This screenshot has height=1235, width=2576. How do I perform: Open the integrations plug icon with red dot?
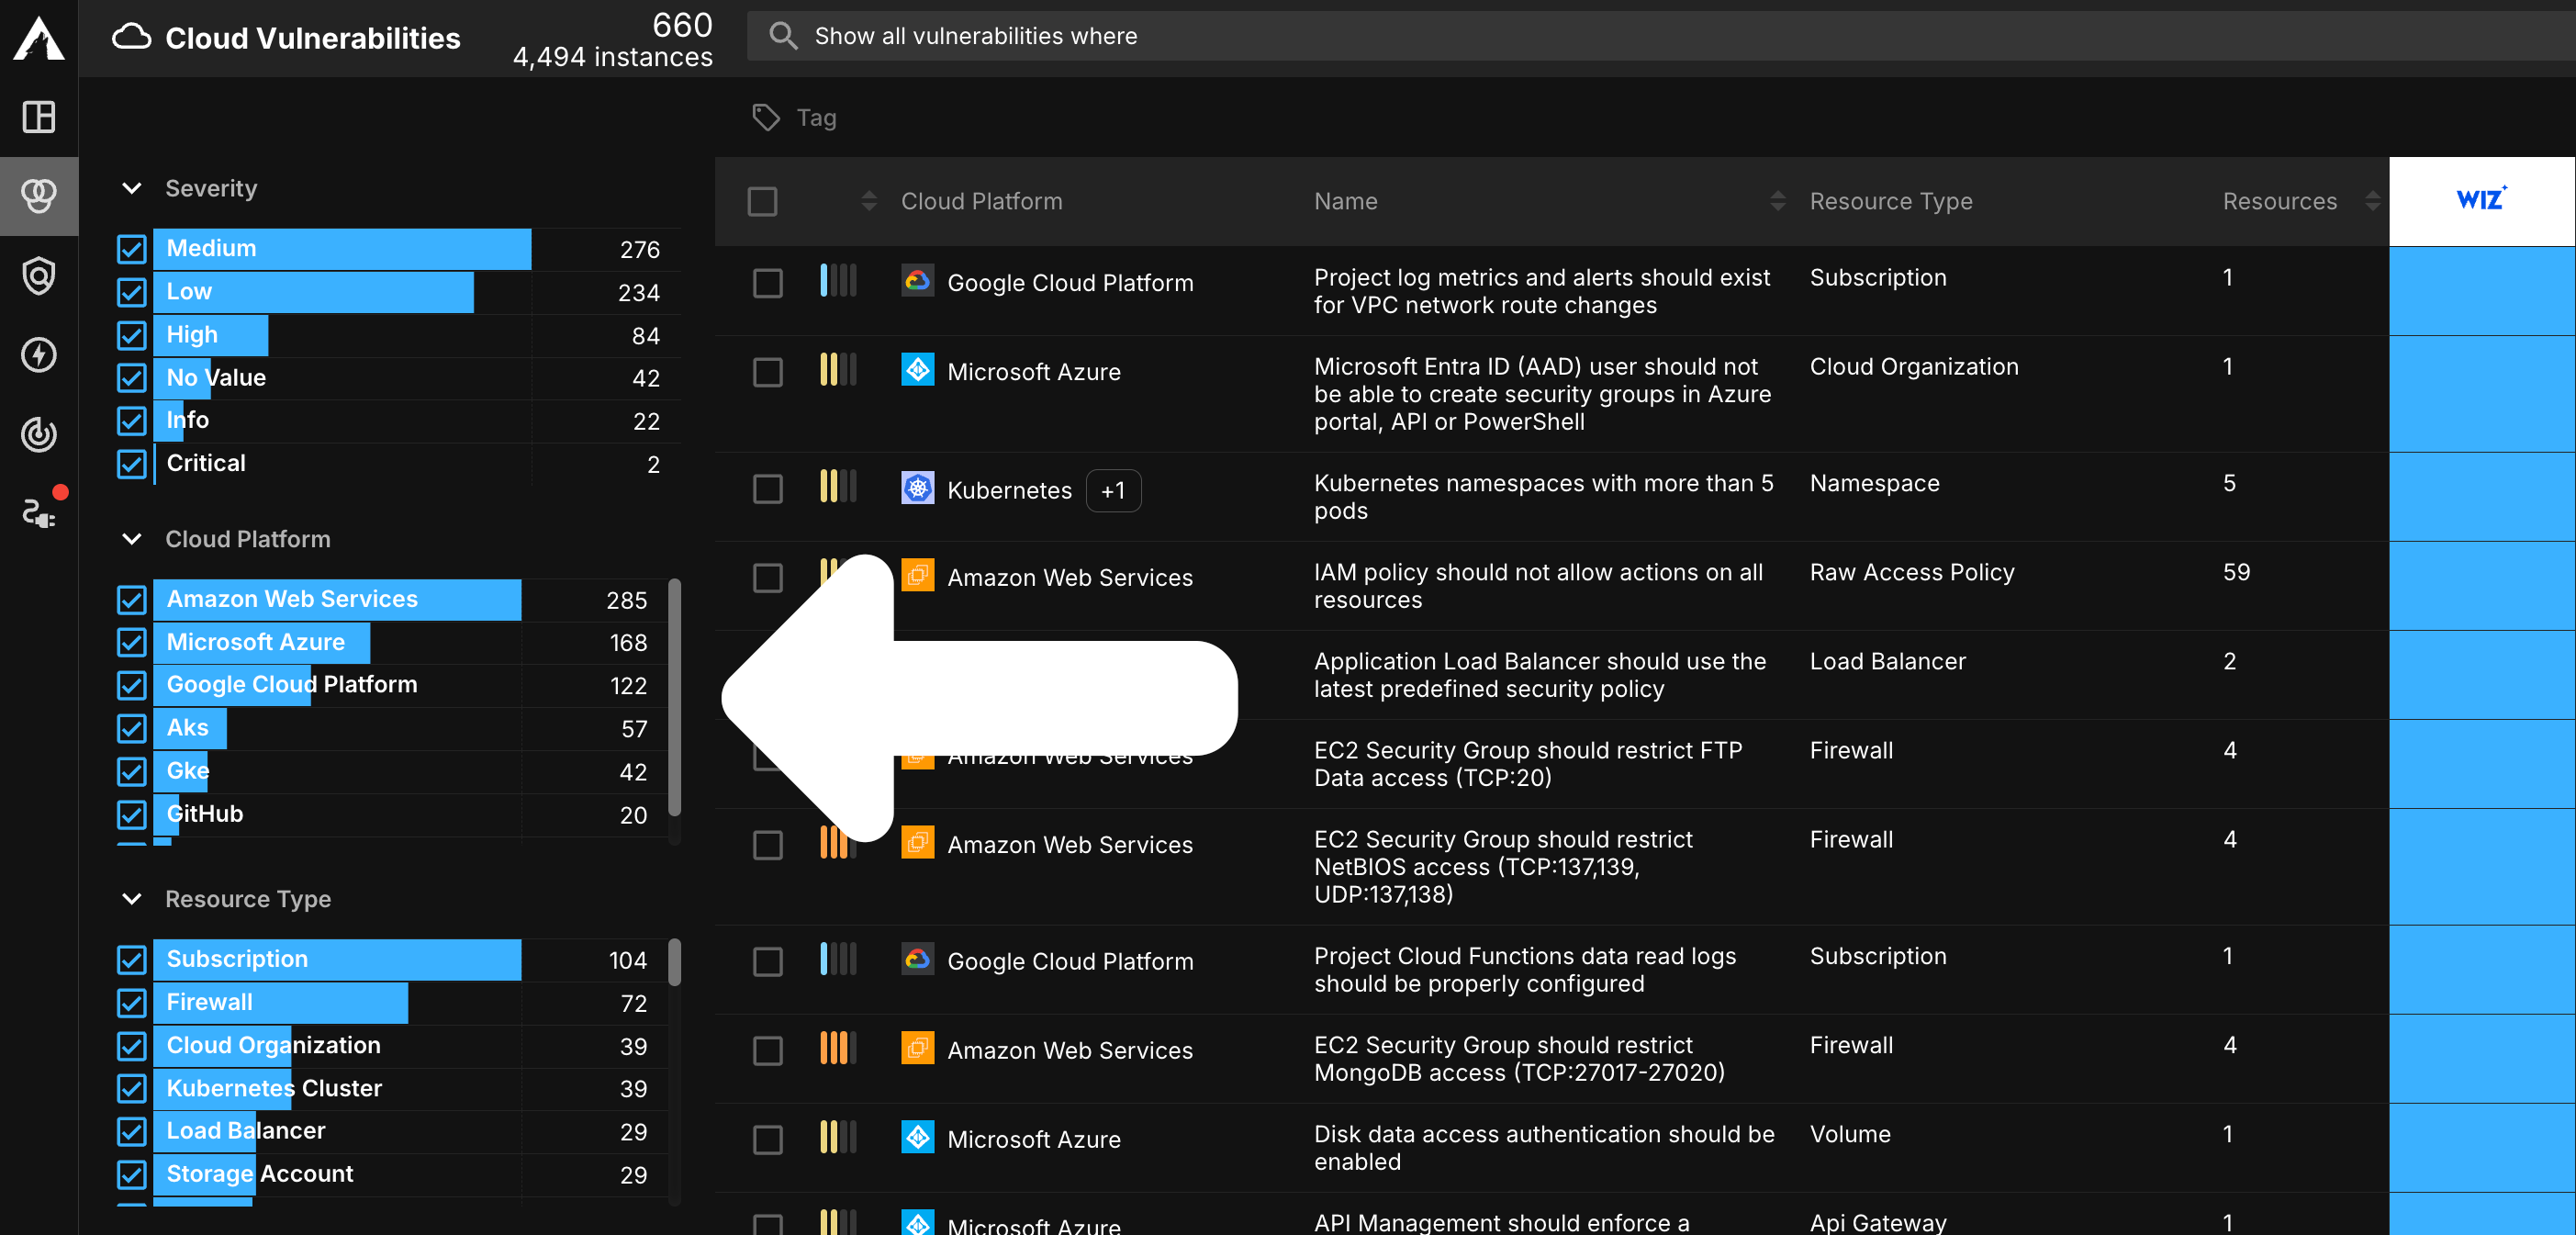pyautogui.click(x=42, y=509)
